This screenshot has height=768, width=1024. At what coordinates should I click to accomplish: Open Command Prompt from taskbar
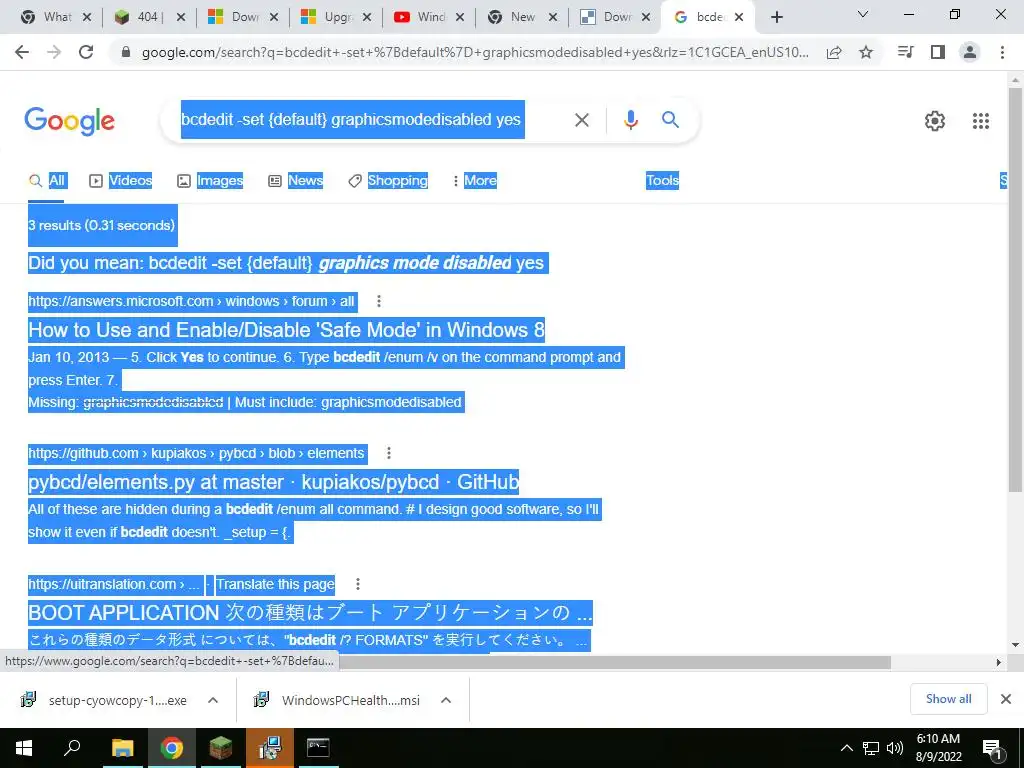[x=318, y=748]
